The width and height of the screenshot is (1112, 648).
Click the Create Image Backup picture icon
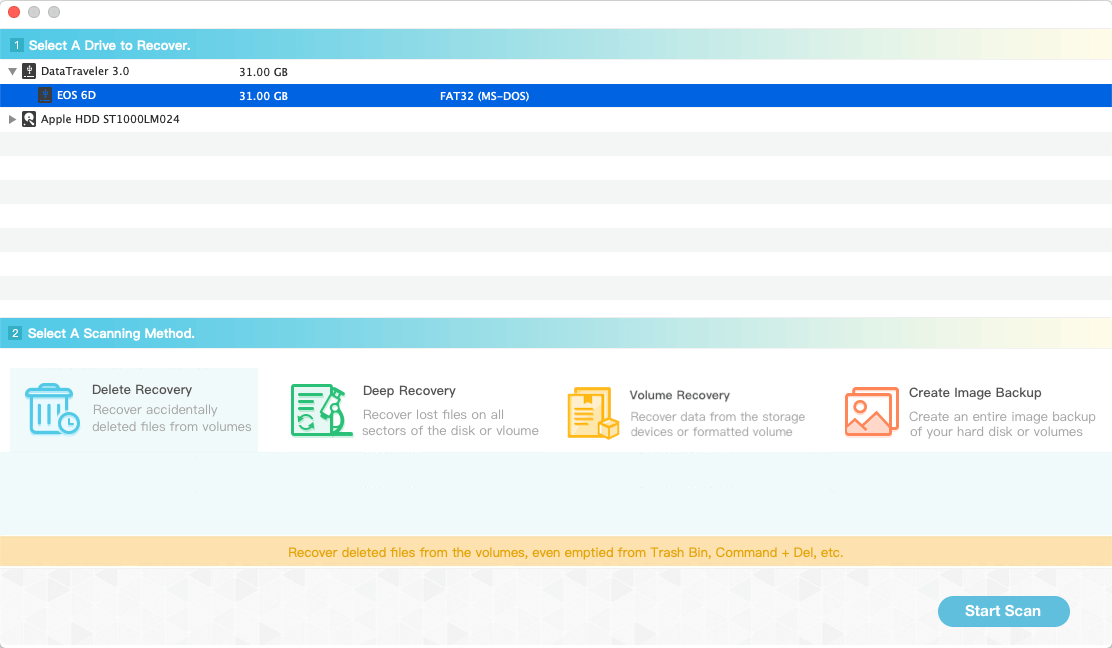(872, 412)
